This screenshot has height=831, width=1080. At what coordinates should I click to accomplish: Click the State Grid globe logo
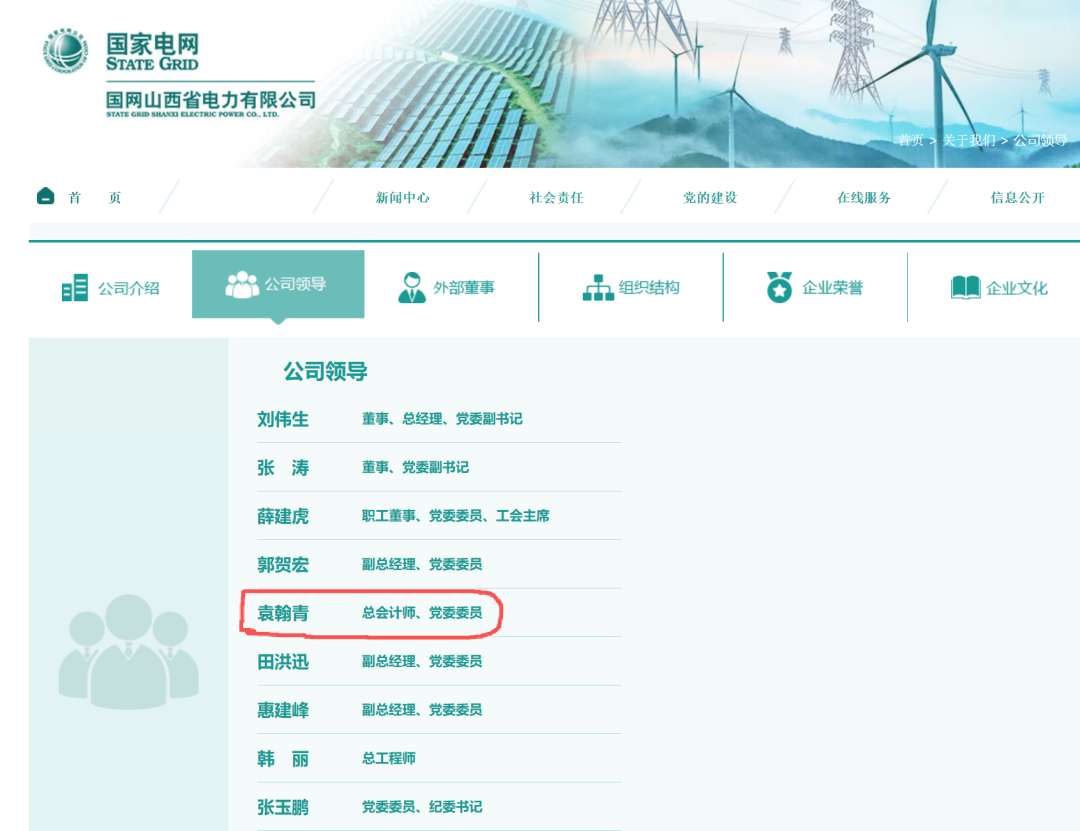[65, 50]
